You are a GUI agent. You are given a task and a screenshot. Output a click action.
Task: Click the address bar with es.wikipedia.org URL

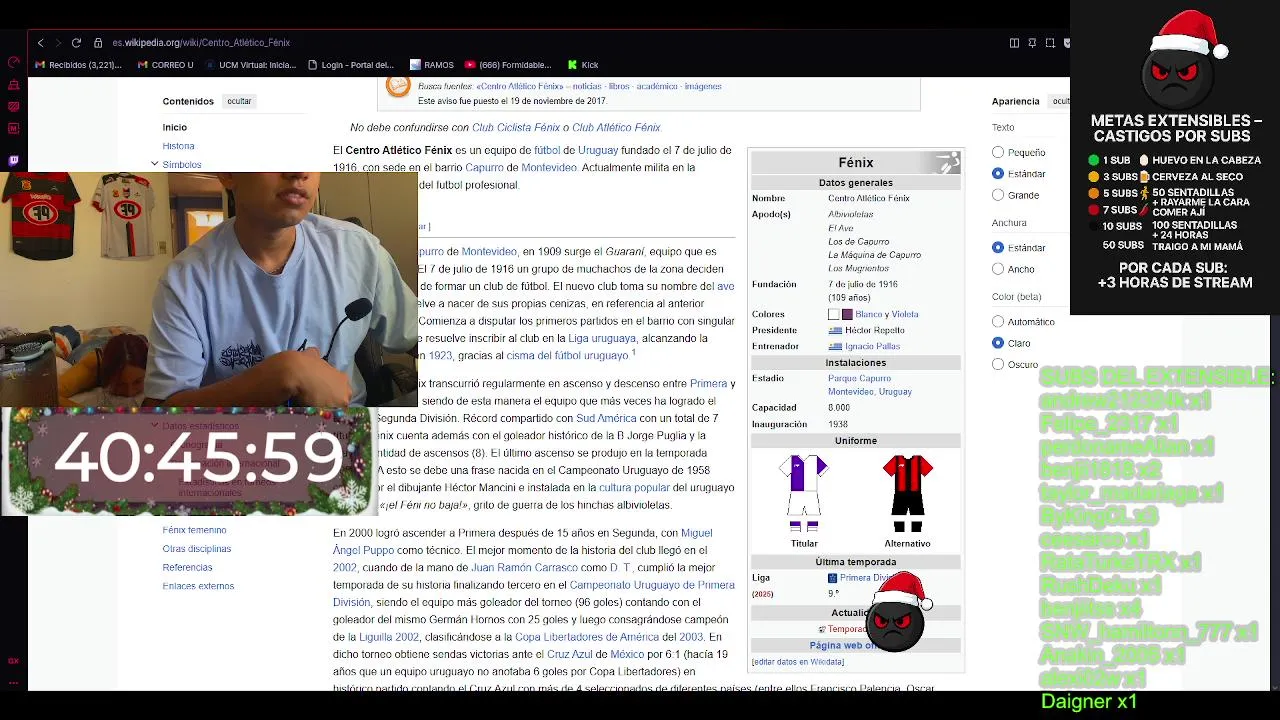201,43
